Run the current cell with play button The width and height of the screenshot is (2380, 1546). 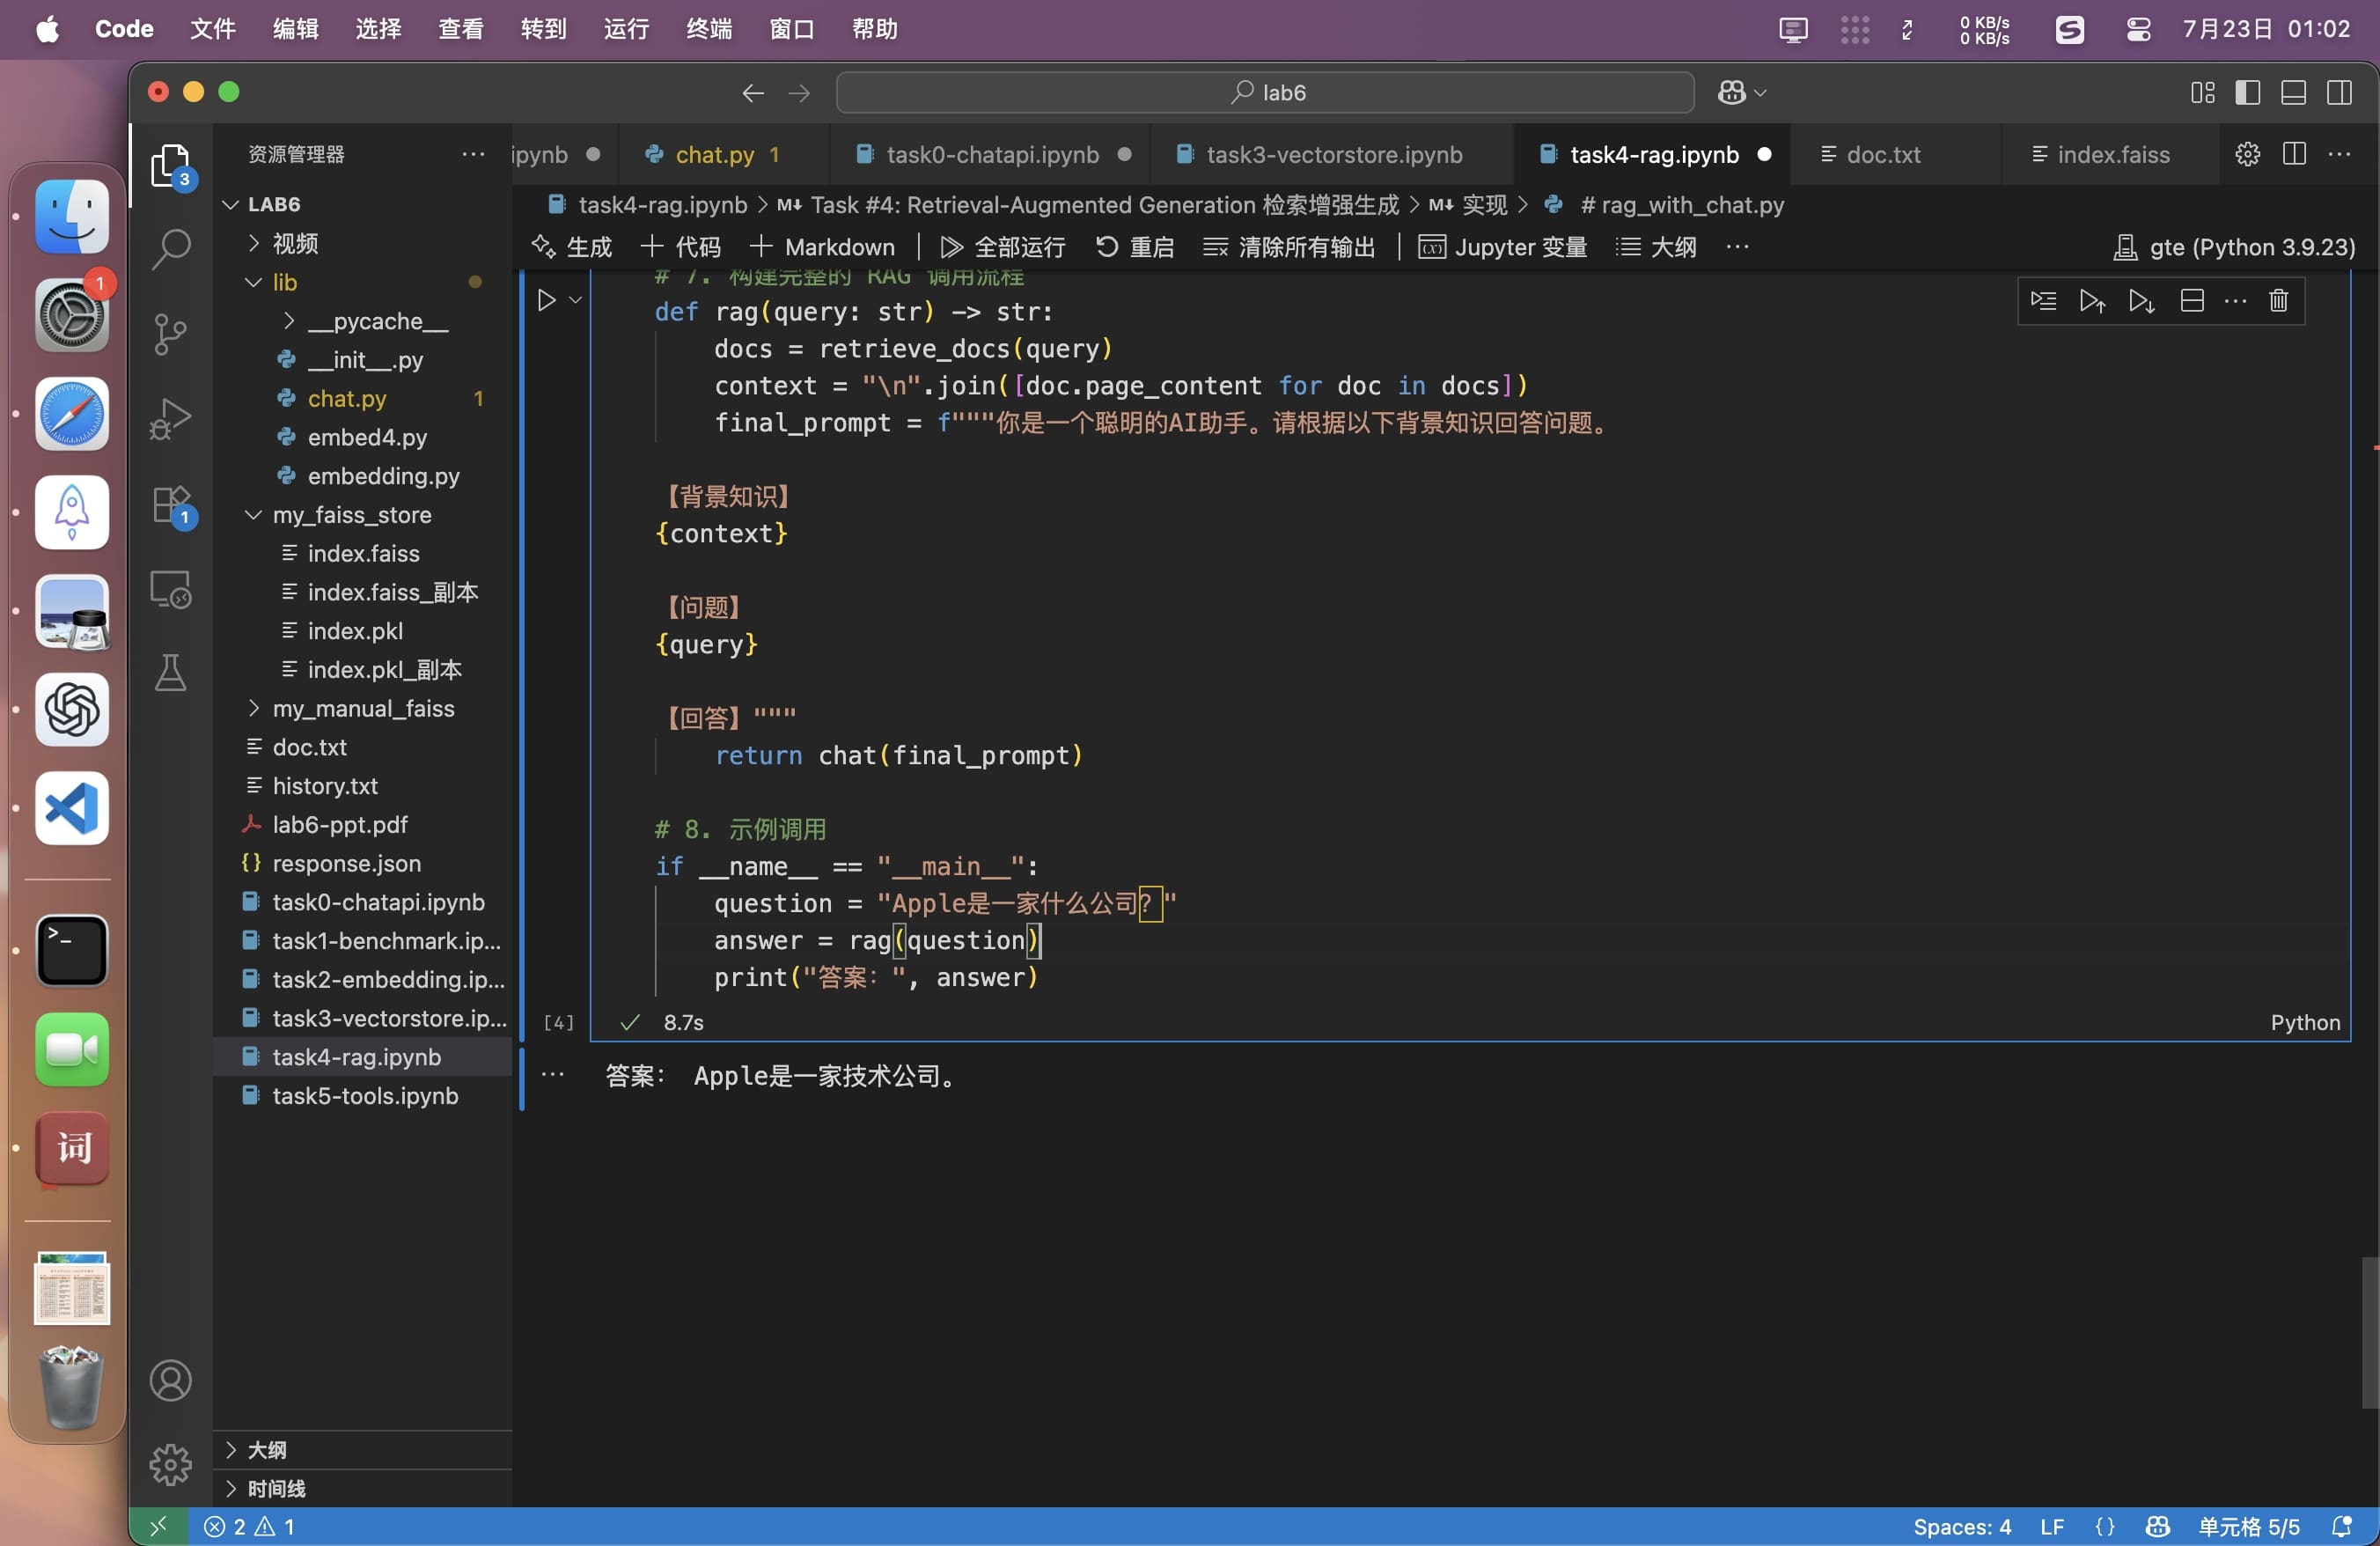[546, 300]
